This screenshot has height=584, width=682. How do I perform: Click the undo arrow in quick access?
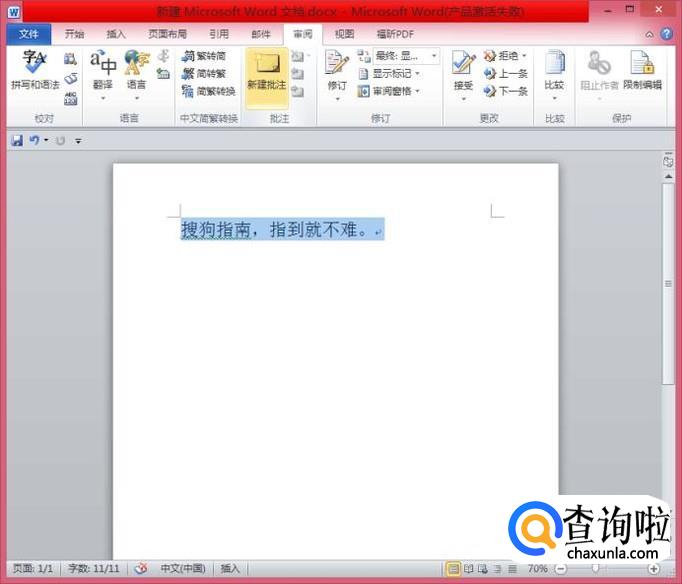(x=34, y=140)
